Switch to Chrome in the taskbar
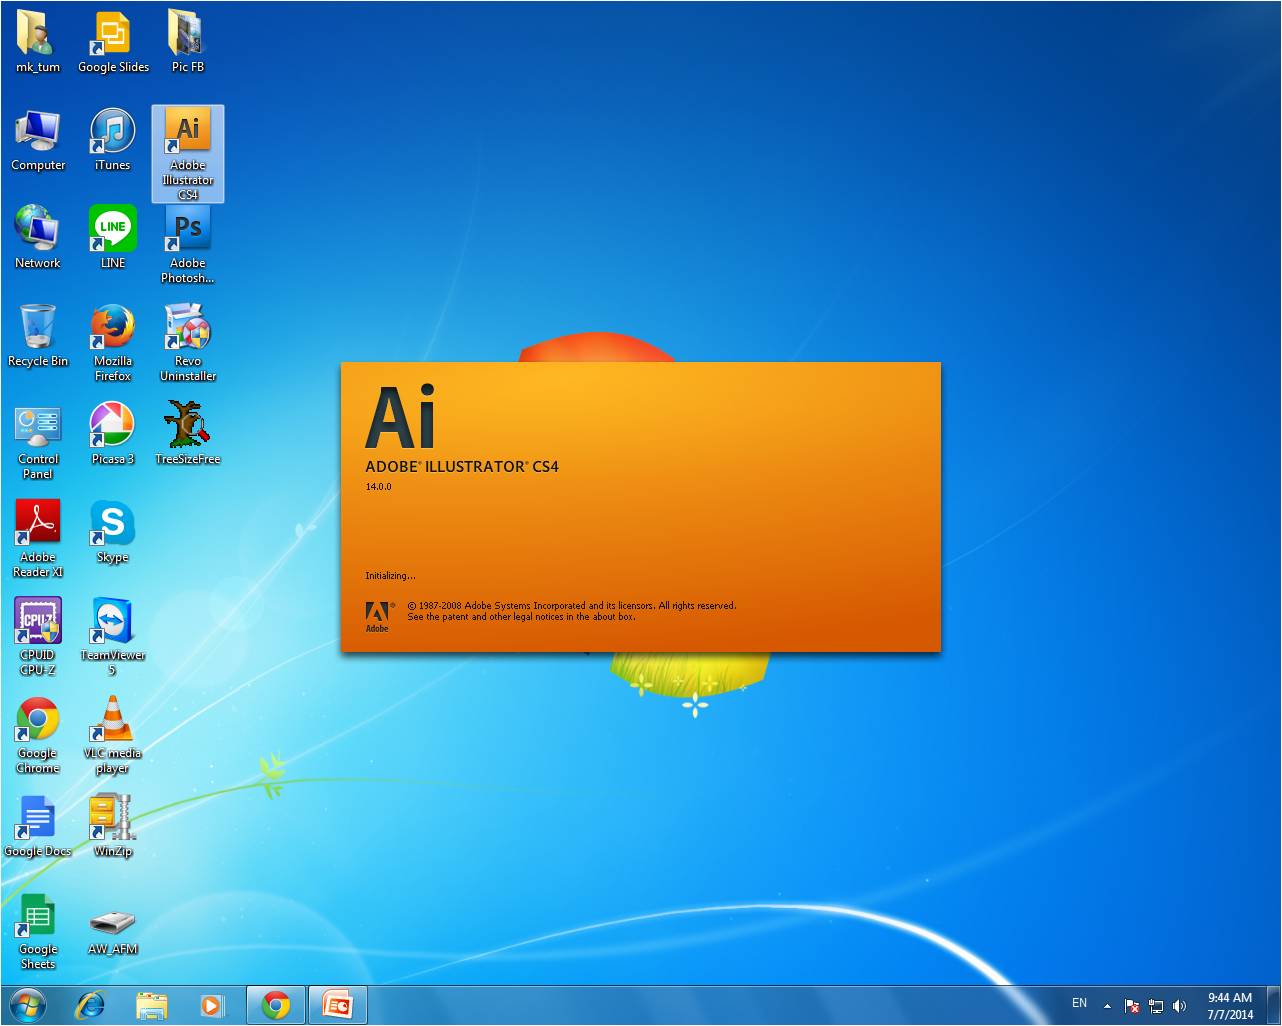Screen dimensions: 1282x1026 point(276,1005)
